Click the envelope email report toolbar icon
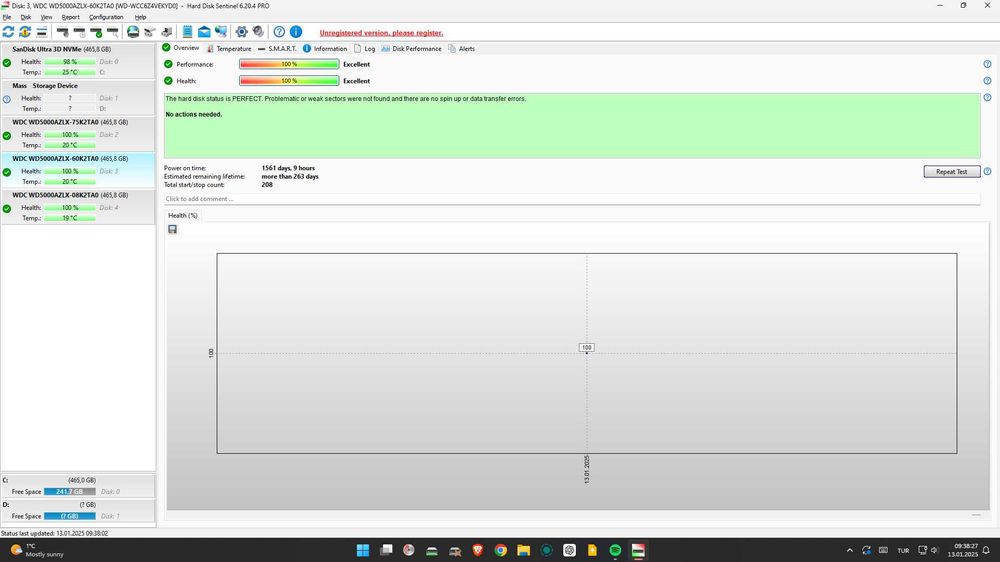This screenshot has width=1000, height=562. click(204, 31)
